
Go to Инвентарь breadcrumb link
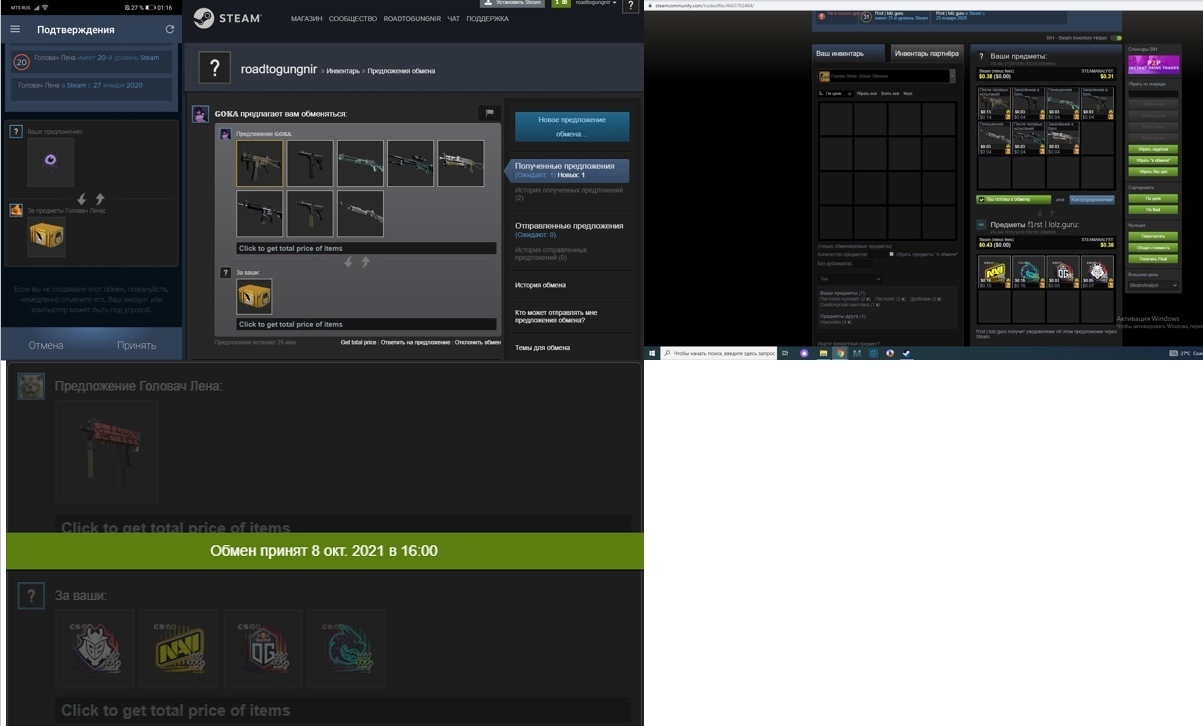[342, 71]
